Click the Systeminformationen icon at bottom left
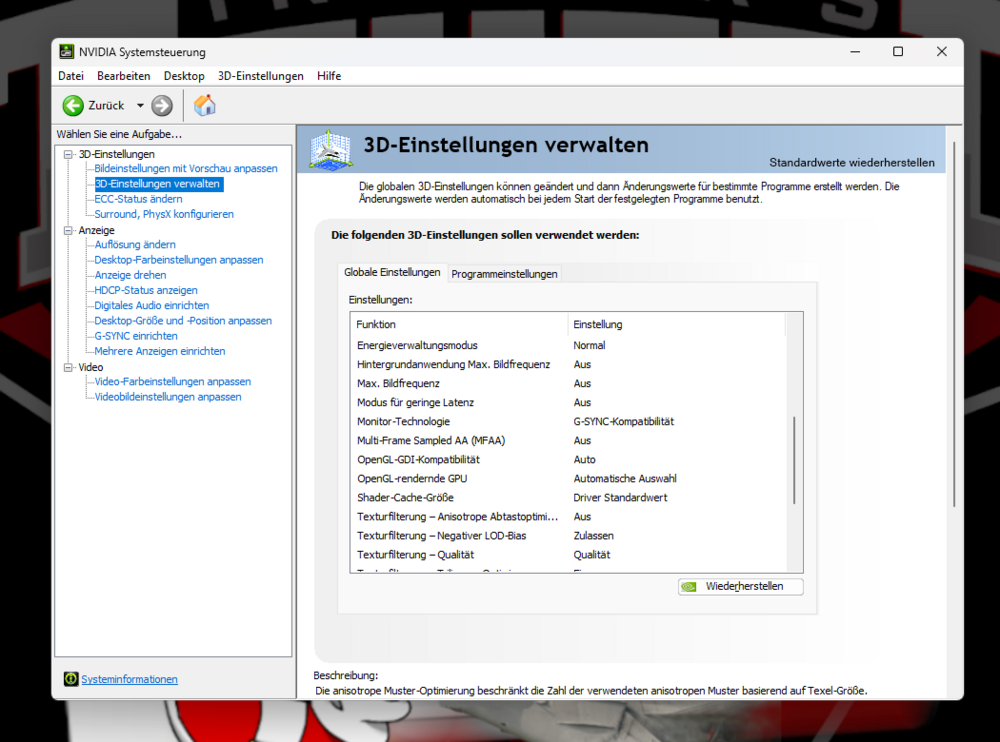The height and width of the screenshot is (742, 1000). 70,678
